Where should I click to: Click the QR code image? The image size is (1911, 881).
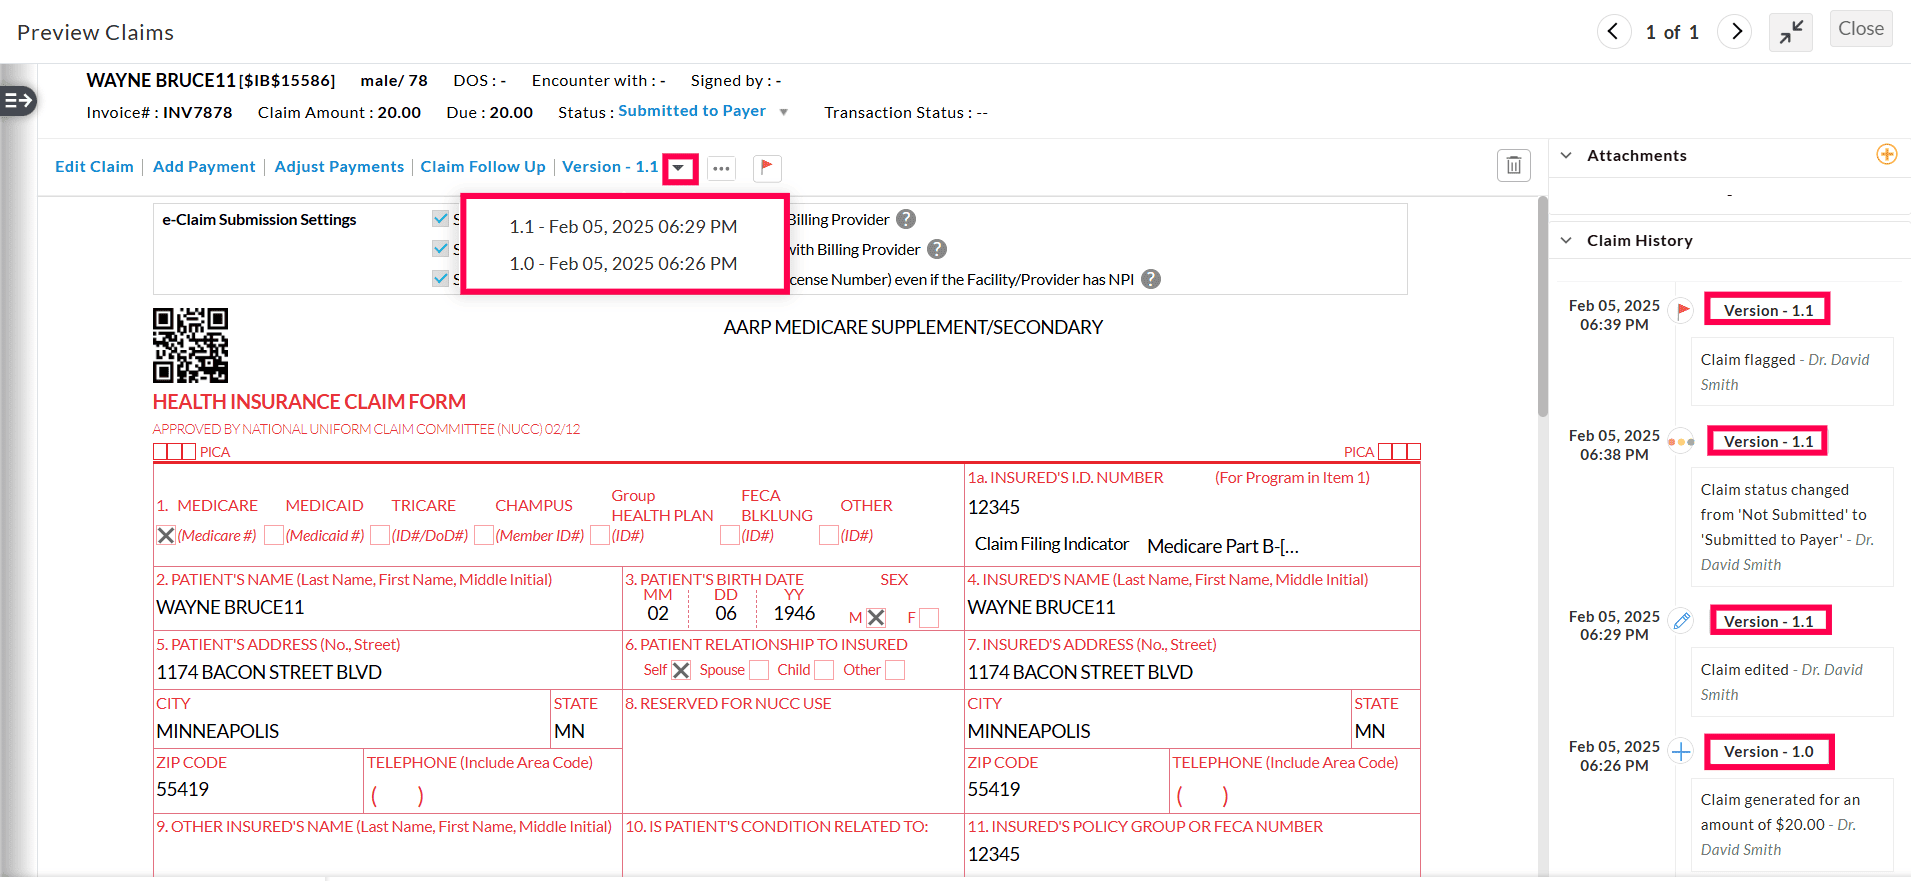coord(190,345)
